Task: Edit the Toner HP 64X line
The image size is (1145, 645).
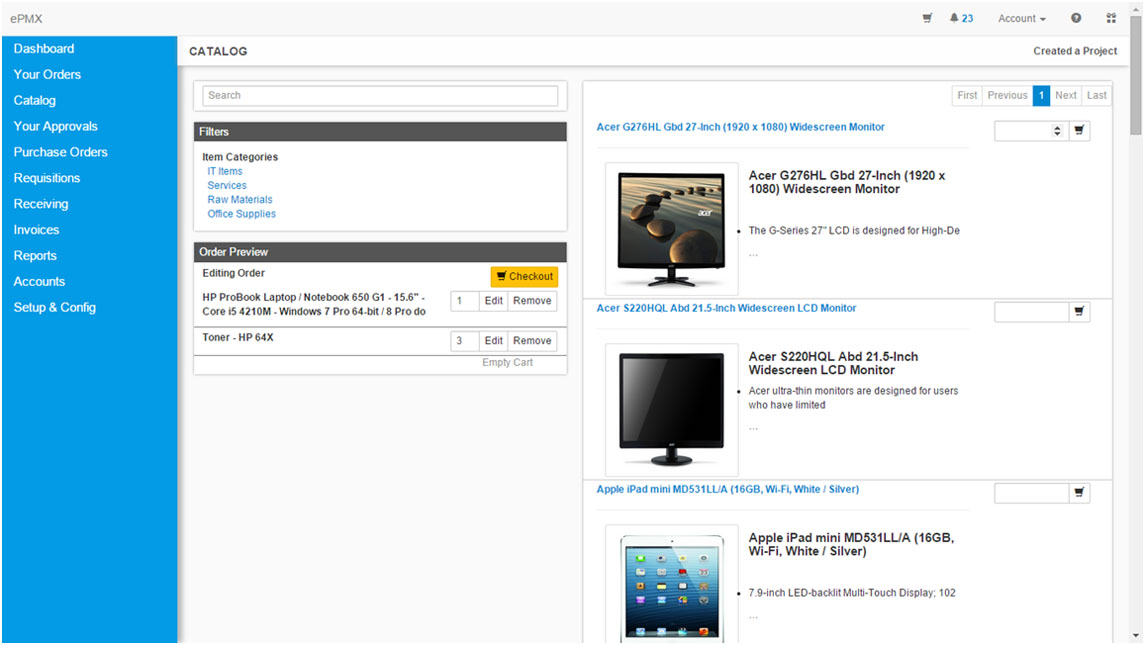Action: tap(494, 341)
